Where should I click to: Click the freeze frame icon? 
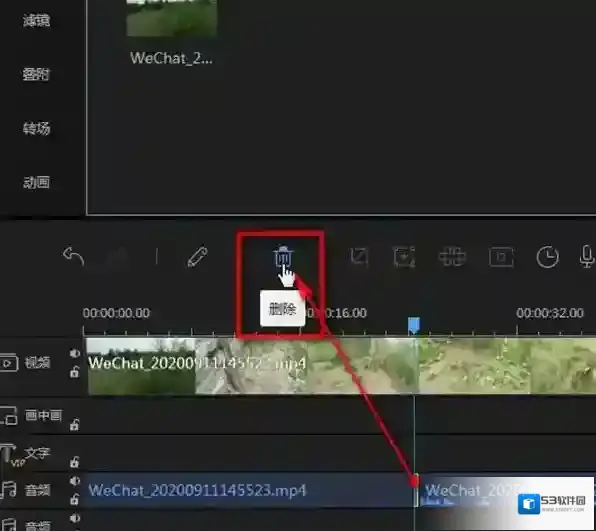click(501, 257)
